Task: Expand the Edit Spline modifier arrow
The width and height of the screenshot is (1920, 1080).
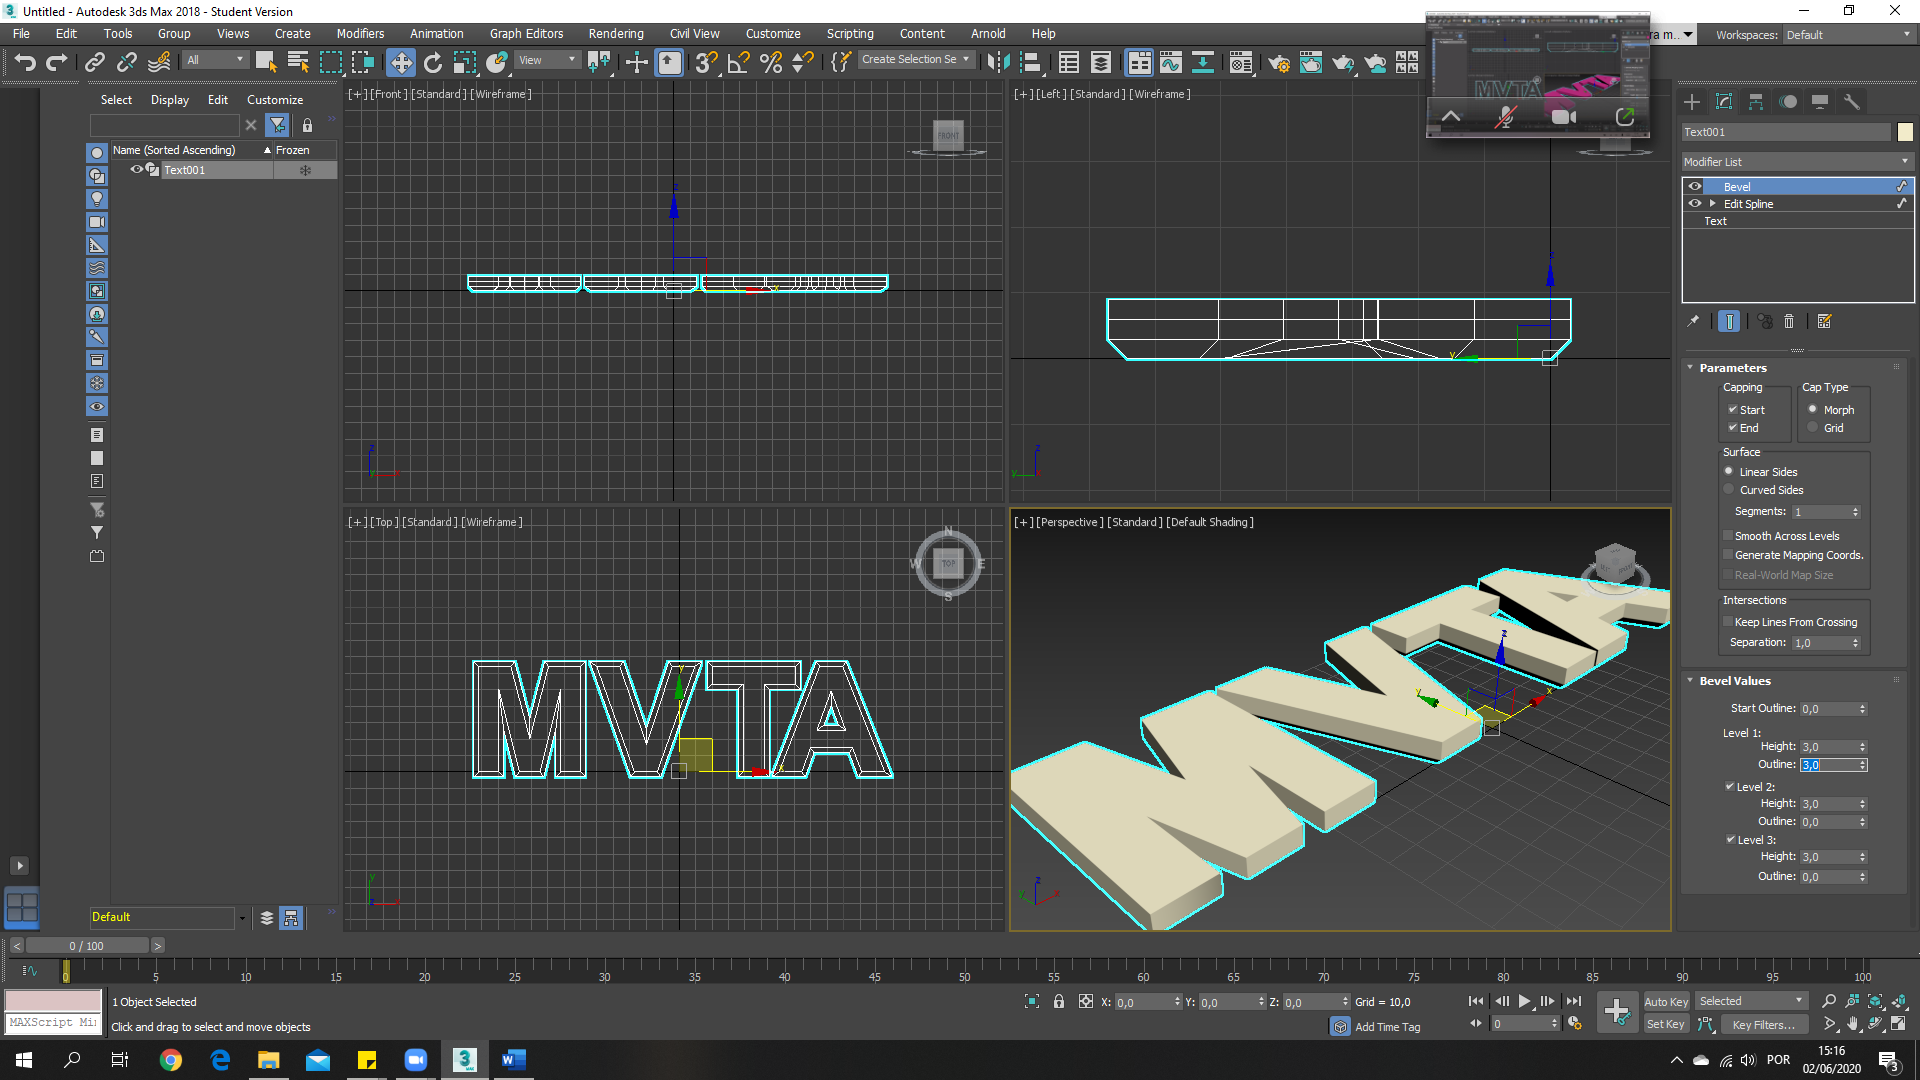Action: (1712, 204)
